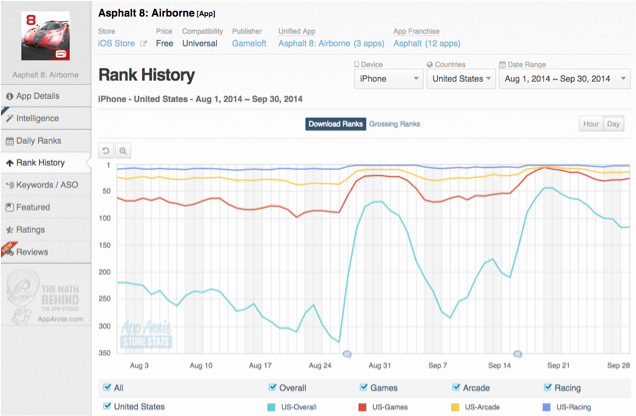This screenshot has height=416, width=636.
Task: Toggle the All checkbox
Action: pos(107,387)
